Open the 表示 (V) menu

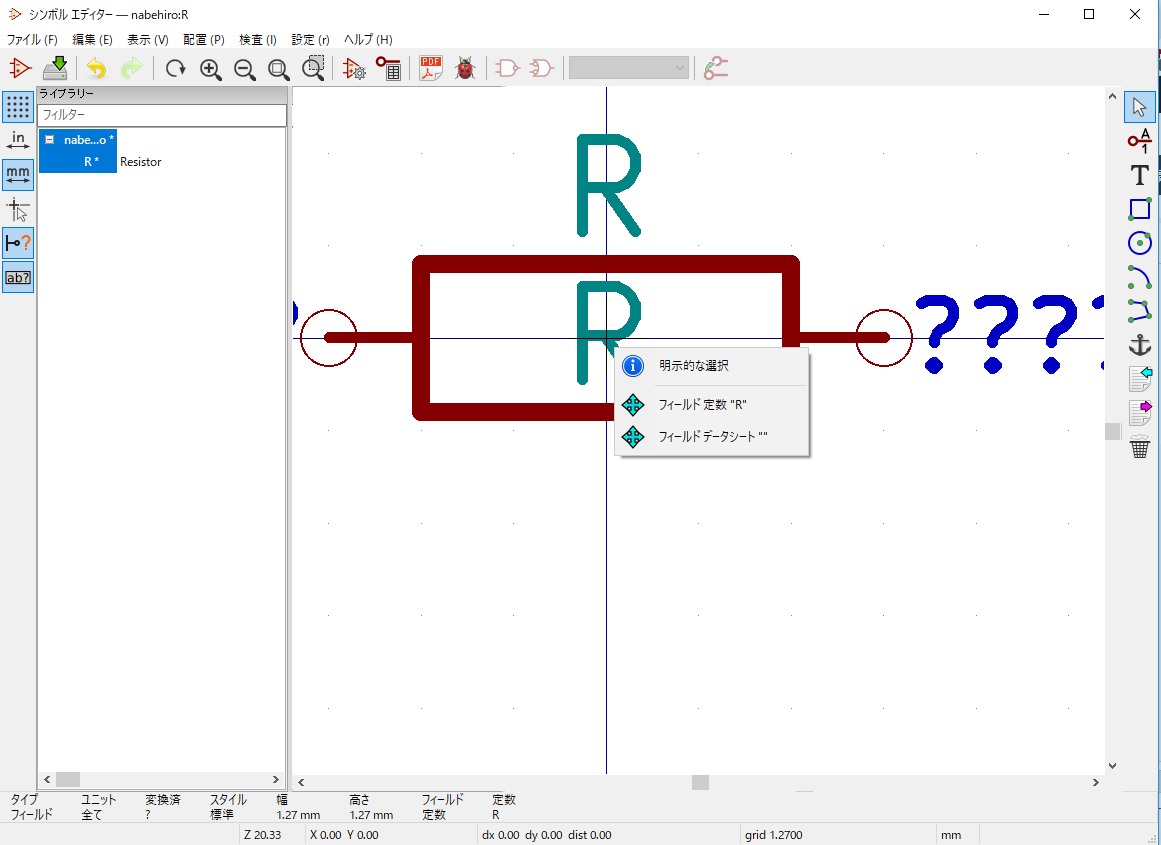click(147, 39)
